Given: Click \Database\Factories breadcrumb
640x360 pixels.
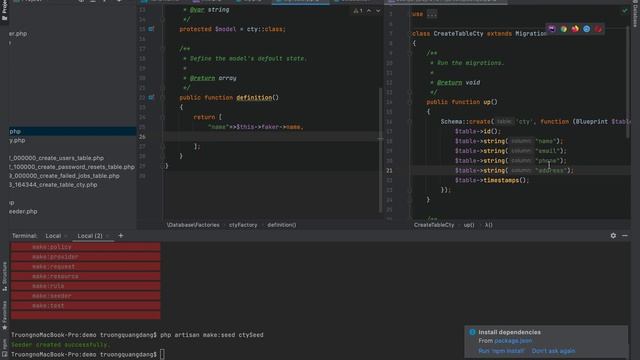Looking at the screenshot, I should pos(193,225).
